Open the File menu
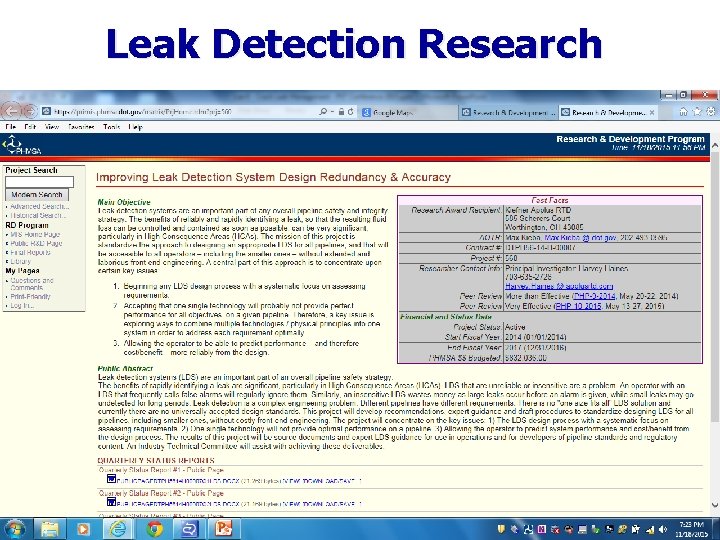The width and height of the screenshot is (720, 540). (x=11, y=127)
